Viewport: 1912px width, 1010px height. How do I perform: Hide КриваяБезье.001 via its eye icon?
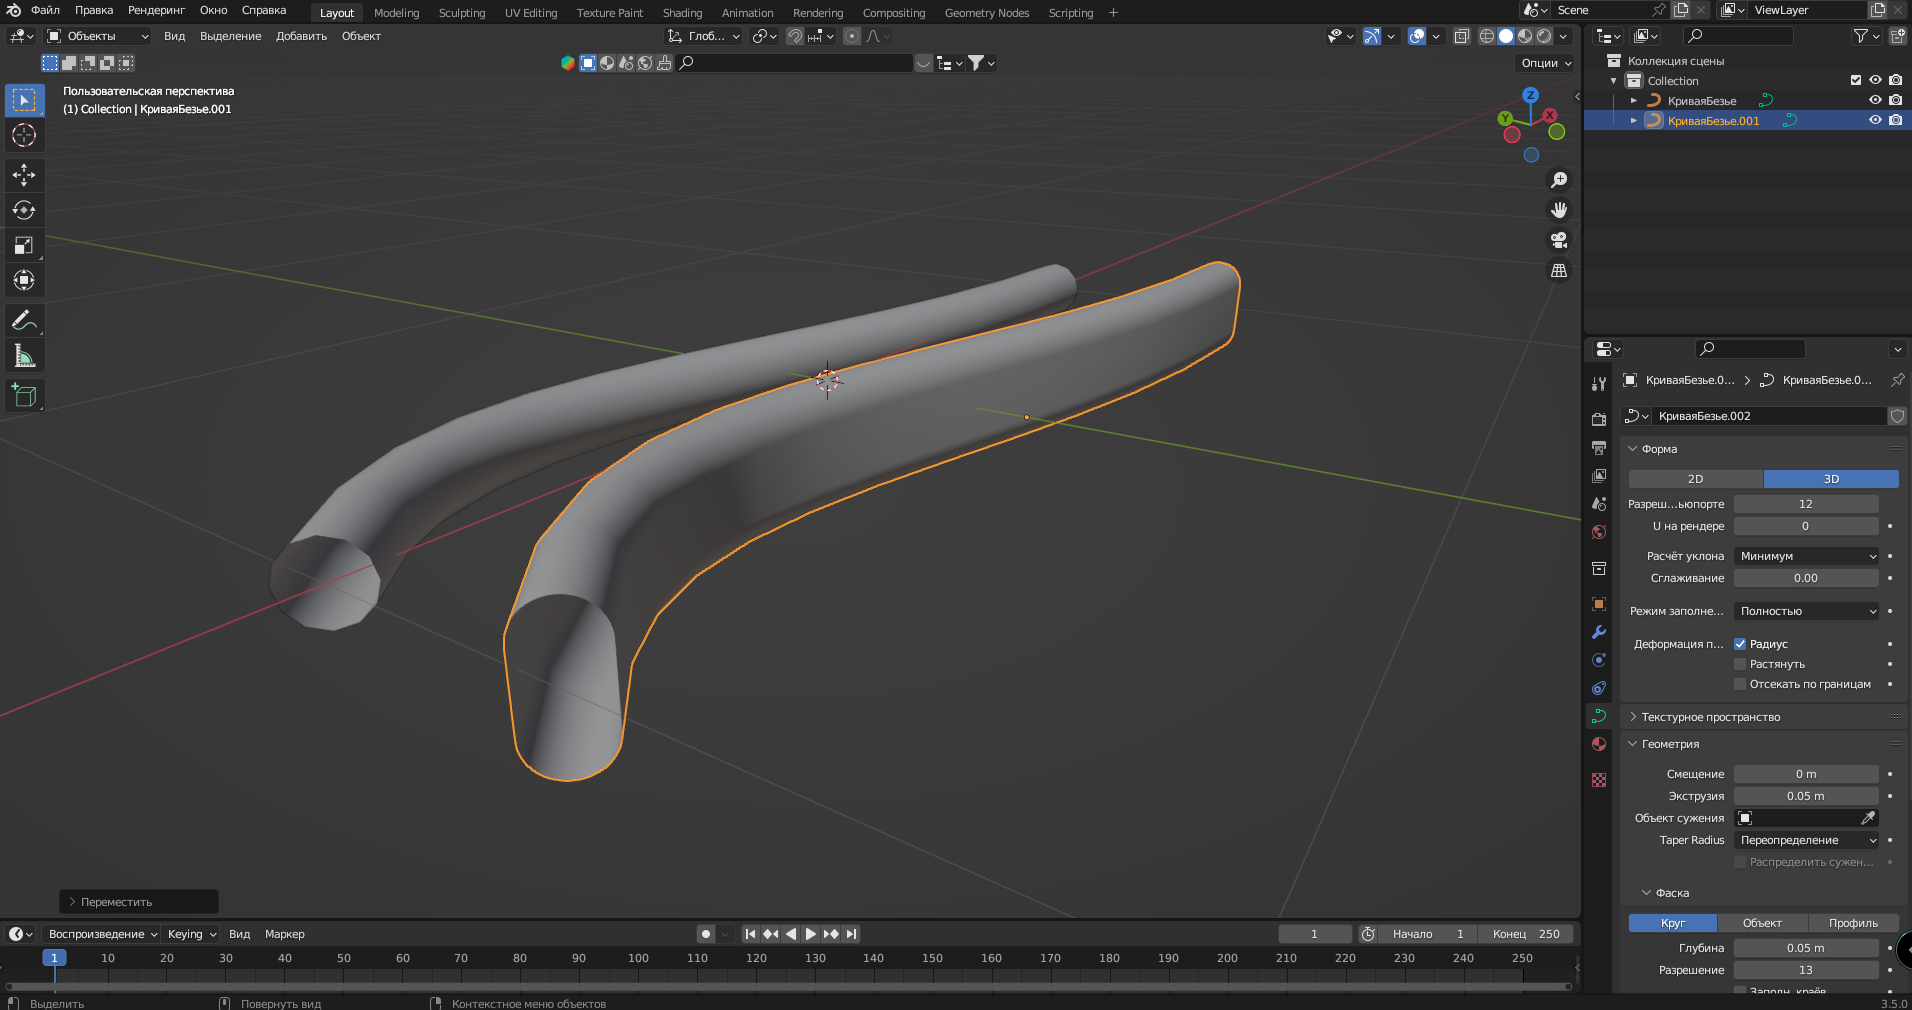point(1875,120)
